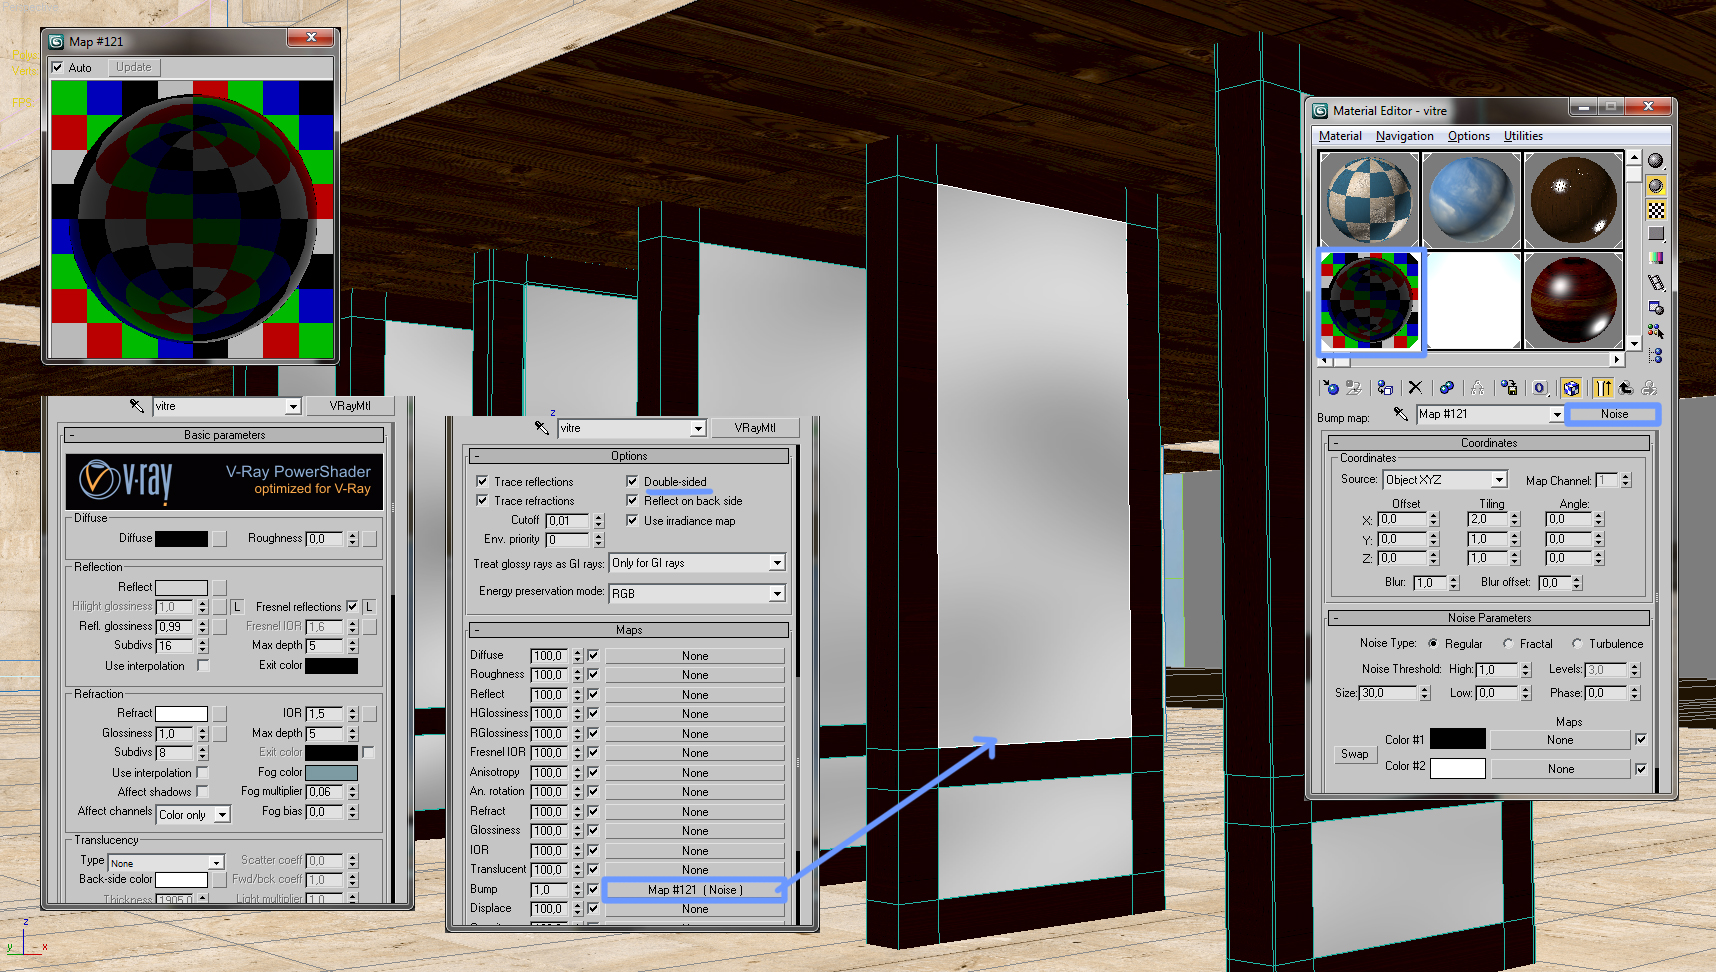
Task: Click the Go to Parent icon
Action: 1626,388
